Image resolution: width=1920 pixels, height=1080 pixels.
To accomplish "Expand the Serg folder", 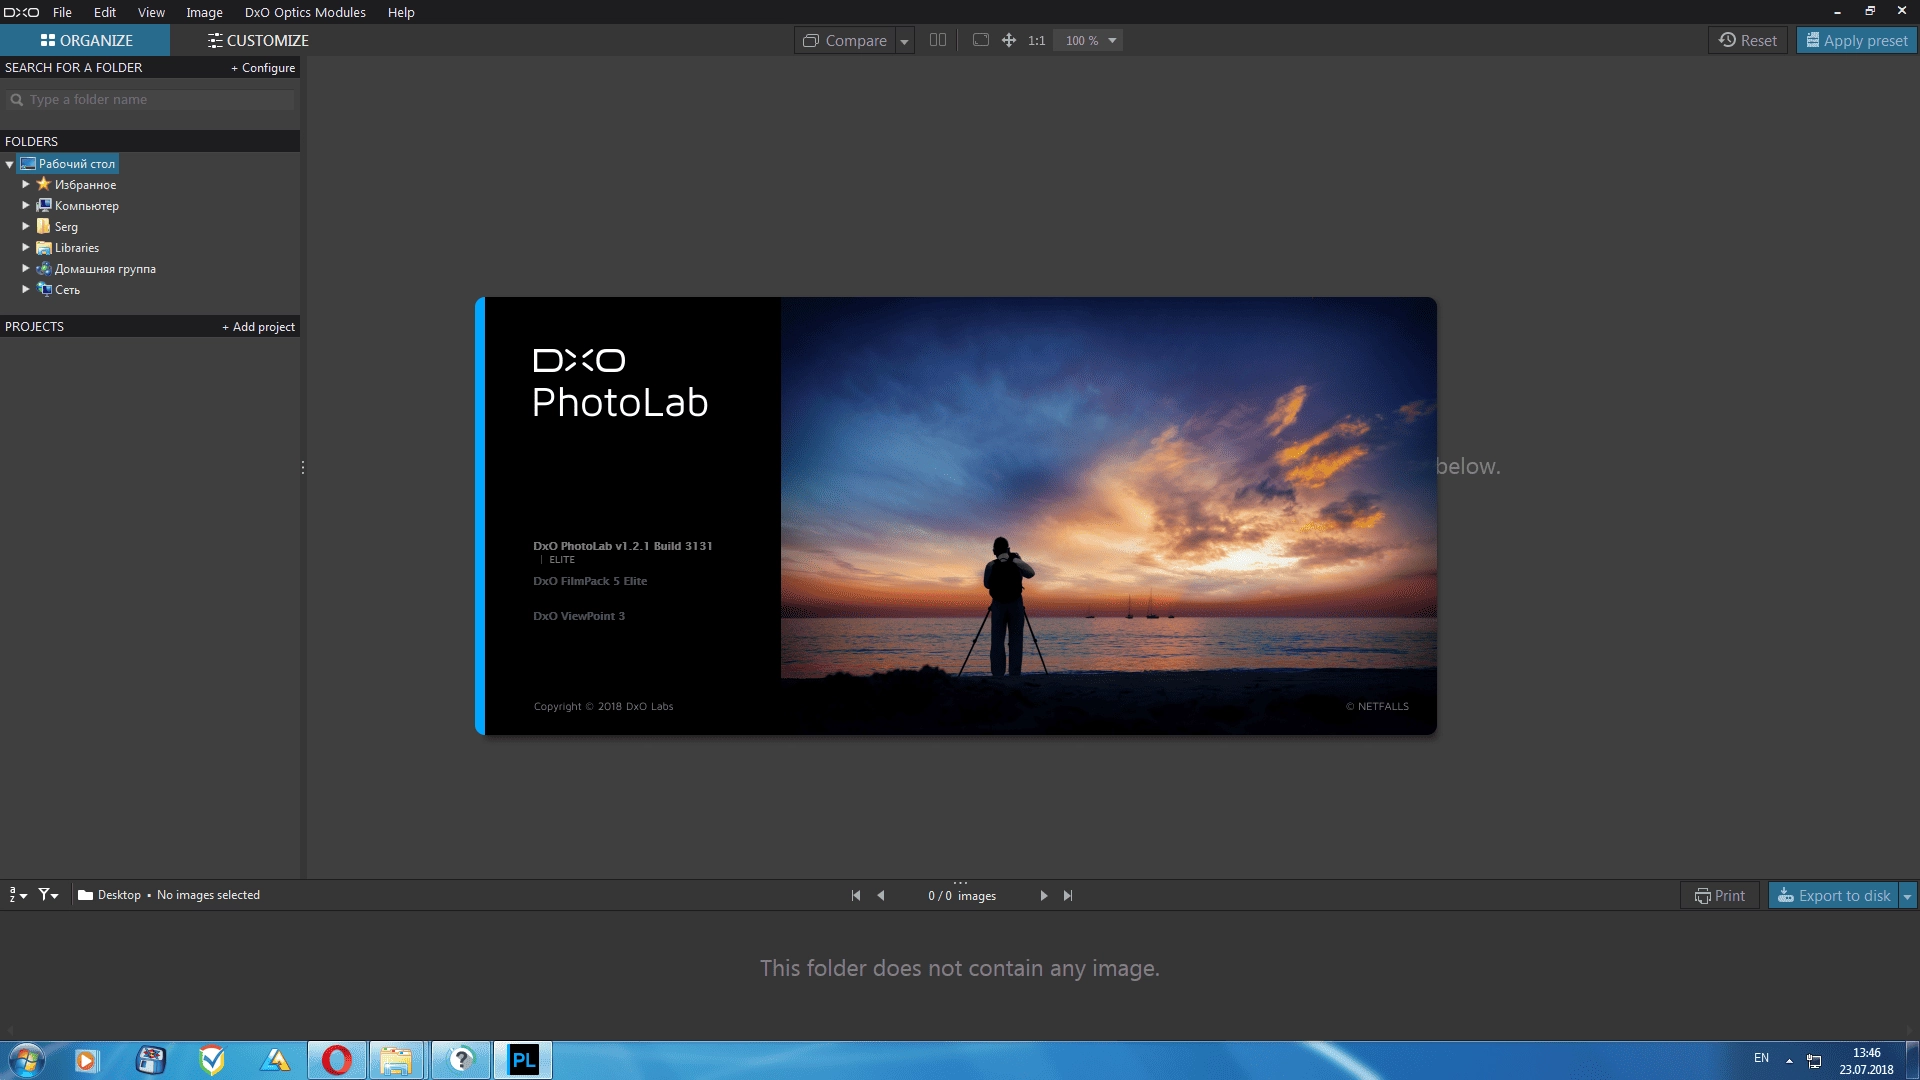I will (26, 226).
